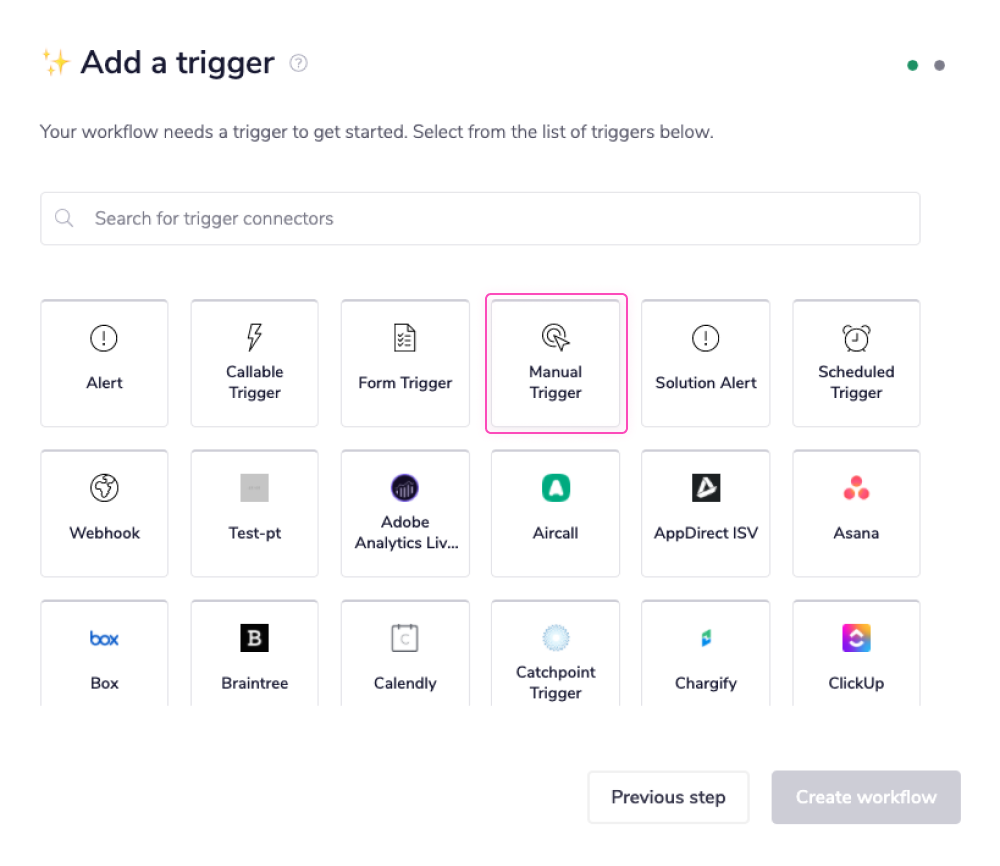Choose the Braintree connector icon

coord(254,638)
